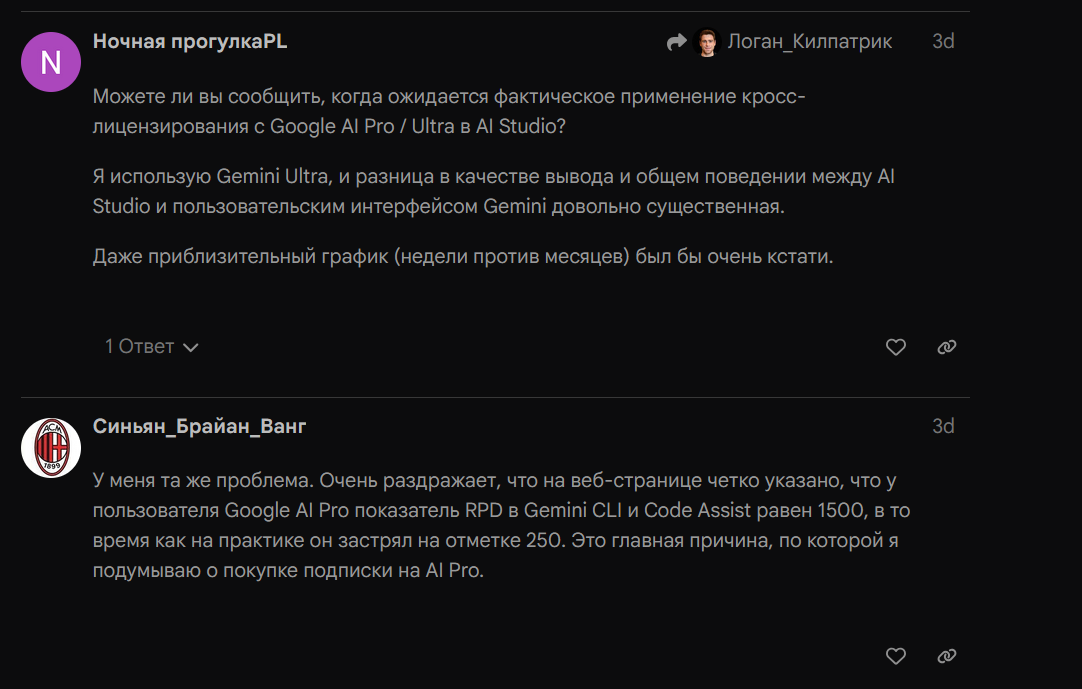Expand the "1 Ответ" replies
1082x689 pixels.
pos(140,347)
